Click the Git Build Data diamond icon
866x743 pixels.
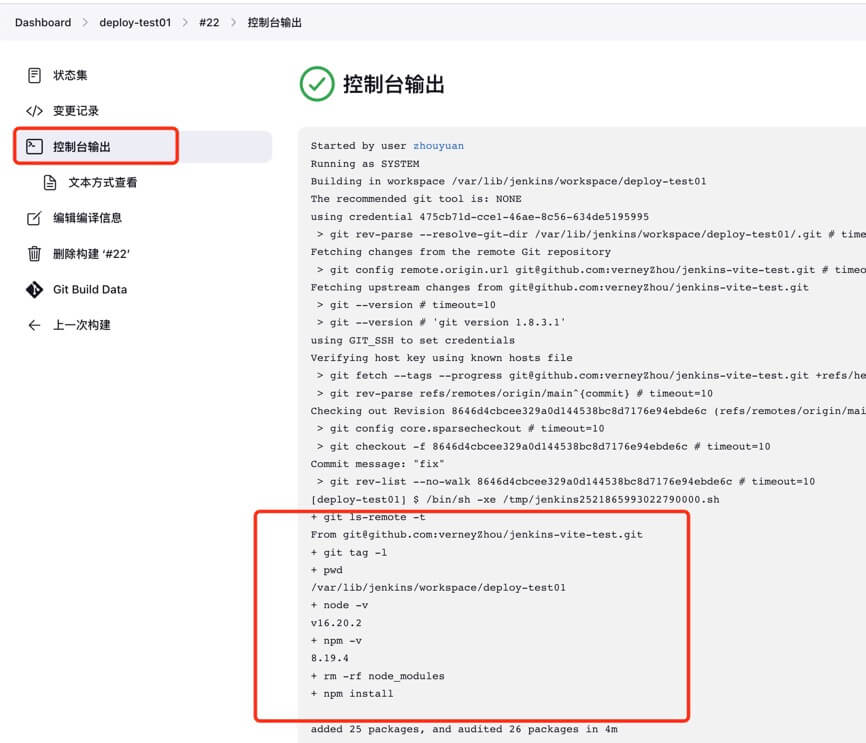34,290
